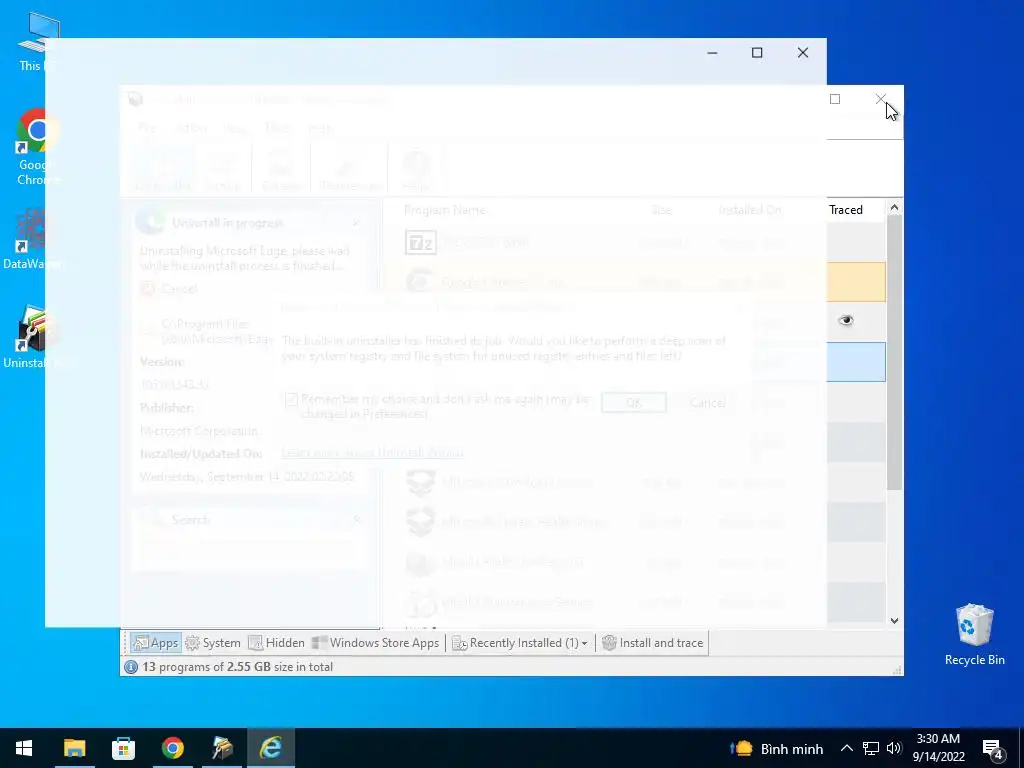
Task: Minimize the front translucent window
Action: point(712,53)
